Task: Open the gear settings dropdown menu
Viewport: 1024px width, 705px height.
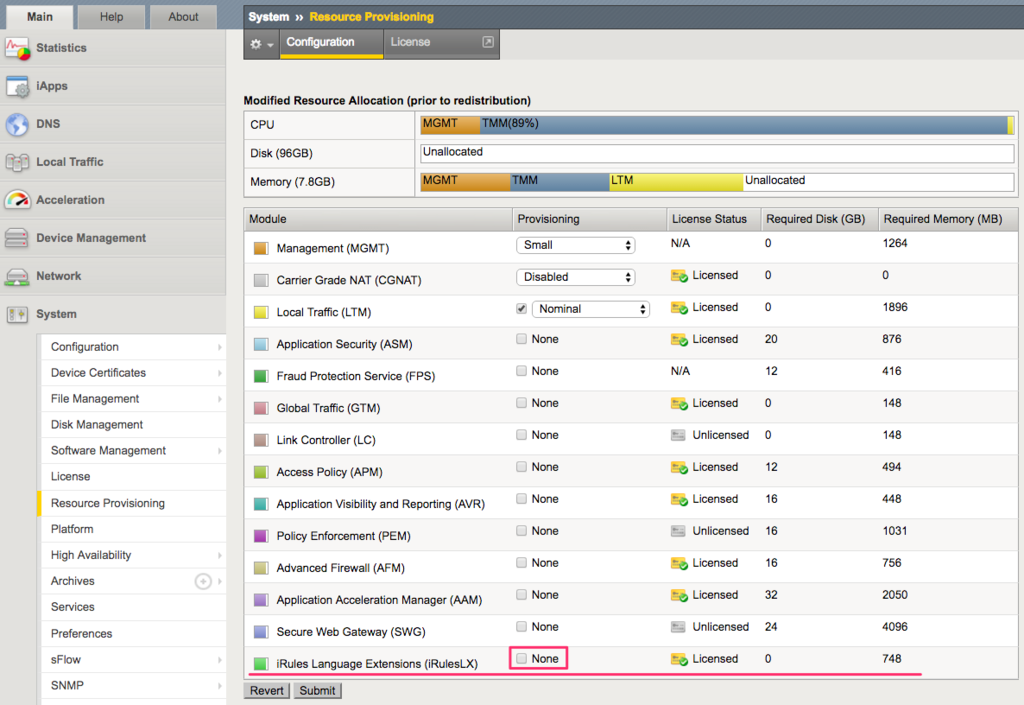Action: [261, 44]
